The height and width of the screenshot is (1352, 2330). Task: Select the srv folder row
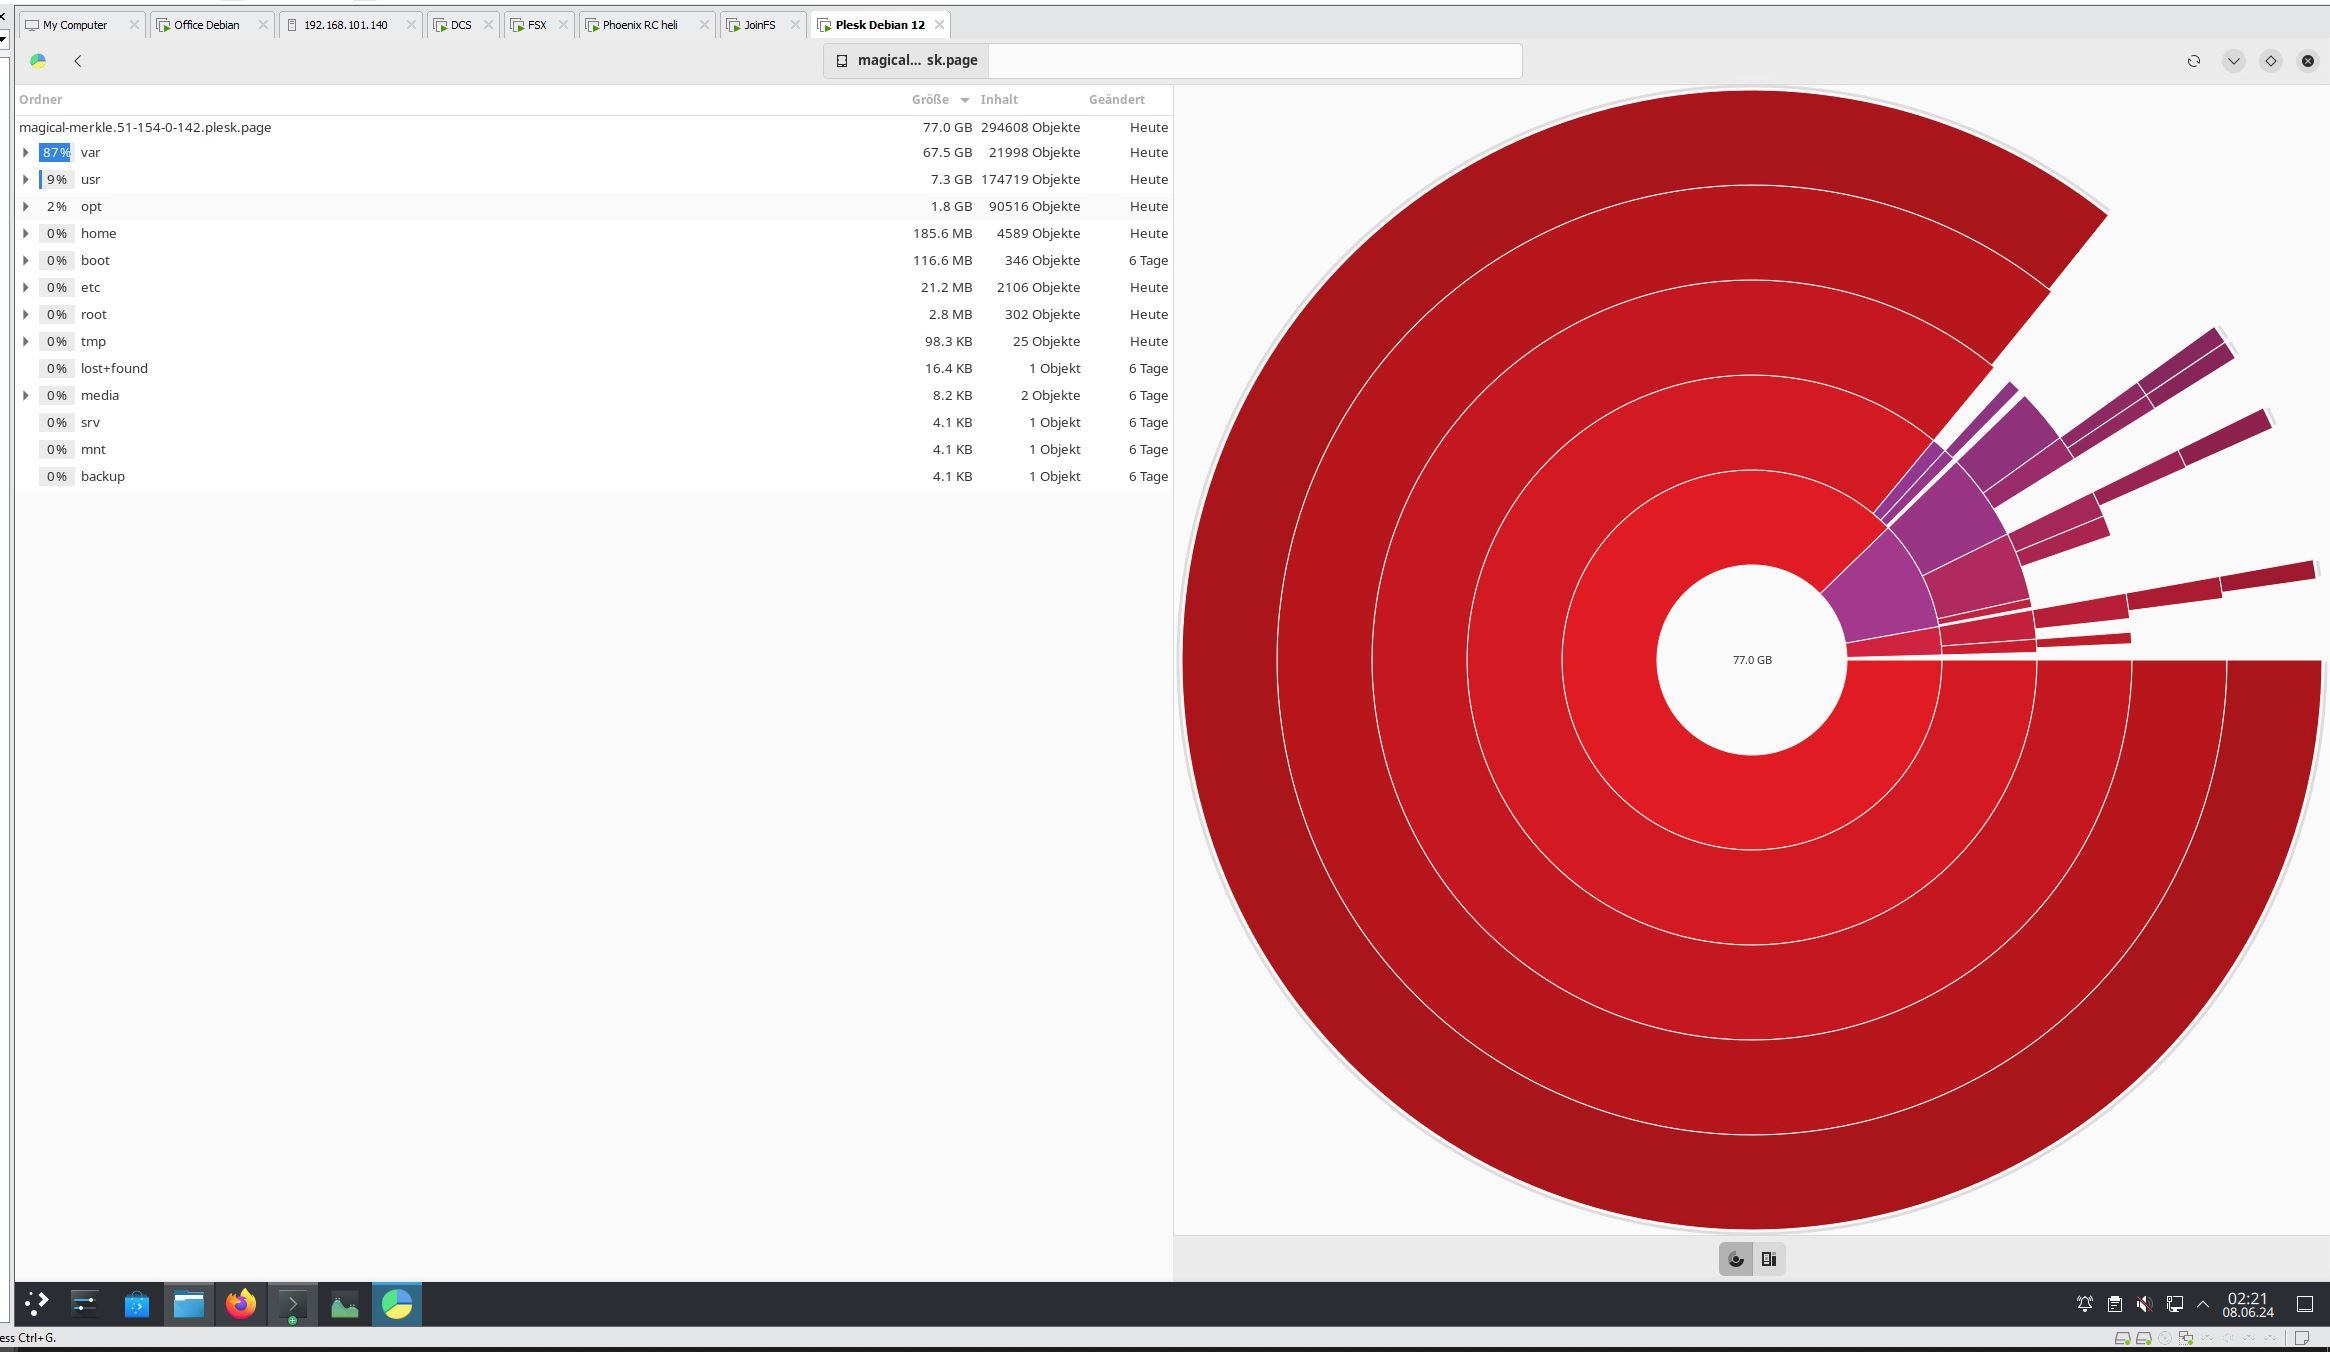pyautogui.click(x=594, y=423)
